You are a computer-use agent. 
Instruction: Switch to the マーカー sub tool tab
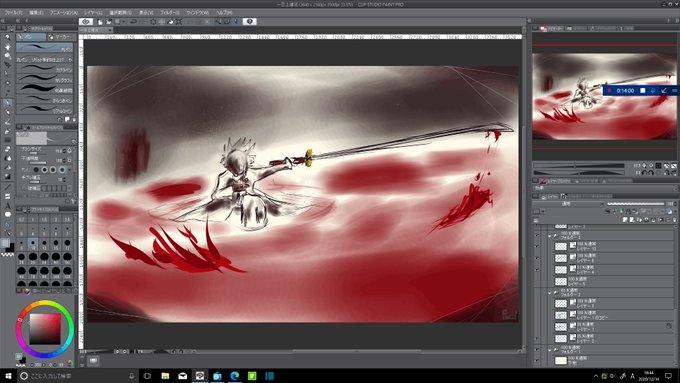click(62, 37)
